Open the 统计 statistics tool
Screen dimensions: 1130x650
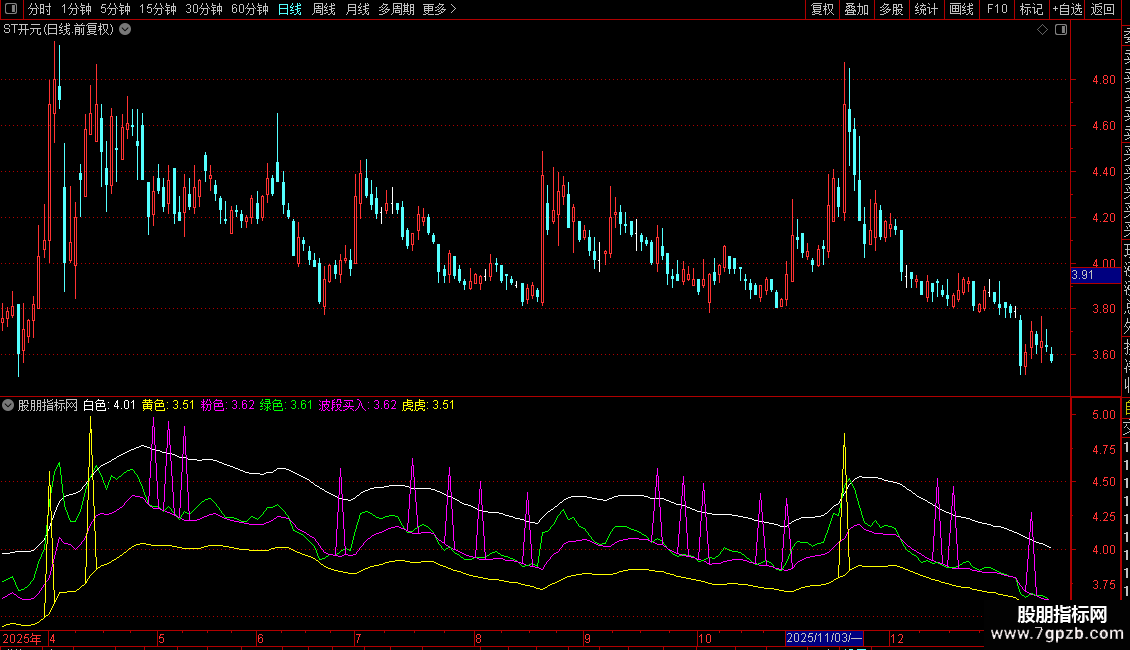(926, 9)
